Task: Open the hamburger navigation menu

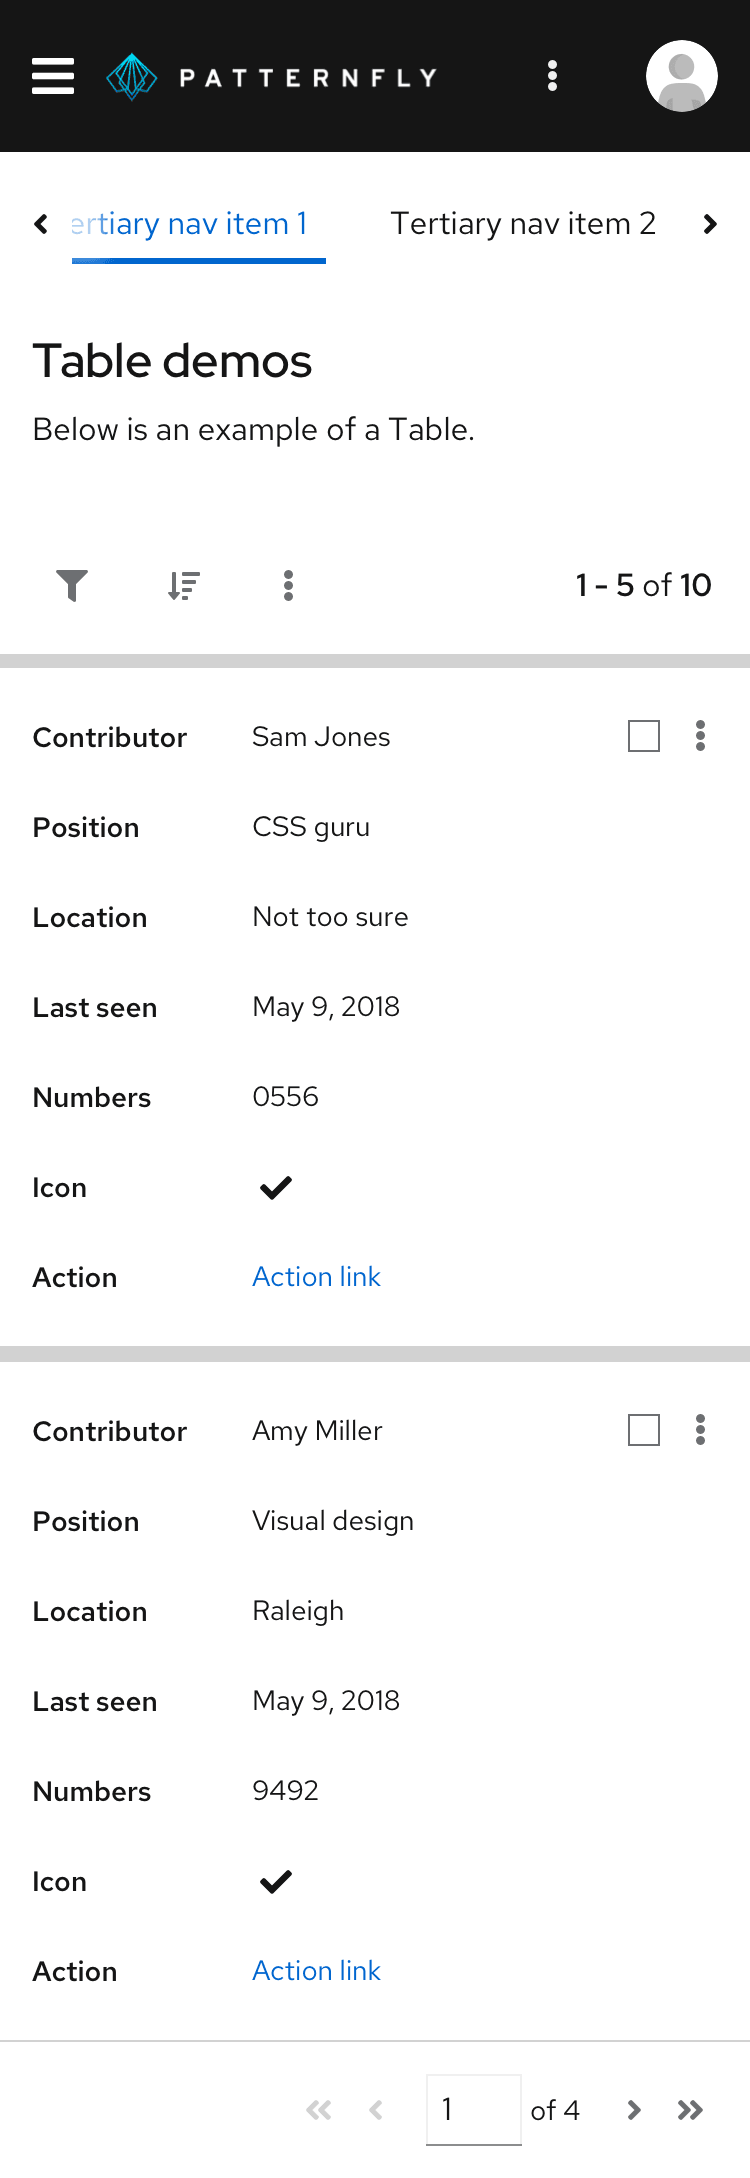Action: pyautogui.click(x=53, y=76)
